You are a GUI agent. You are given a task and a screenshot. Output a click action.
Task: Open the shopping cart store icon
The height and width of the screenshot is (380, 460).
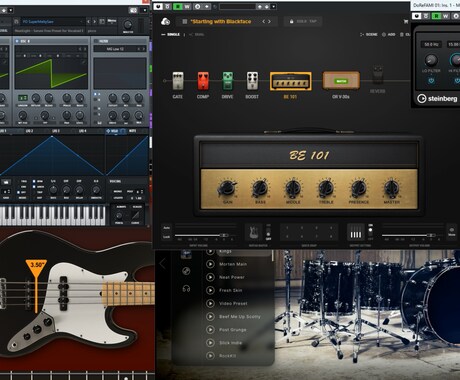tap(406, 22)
